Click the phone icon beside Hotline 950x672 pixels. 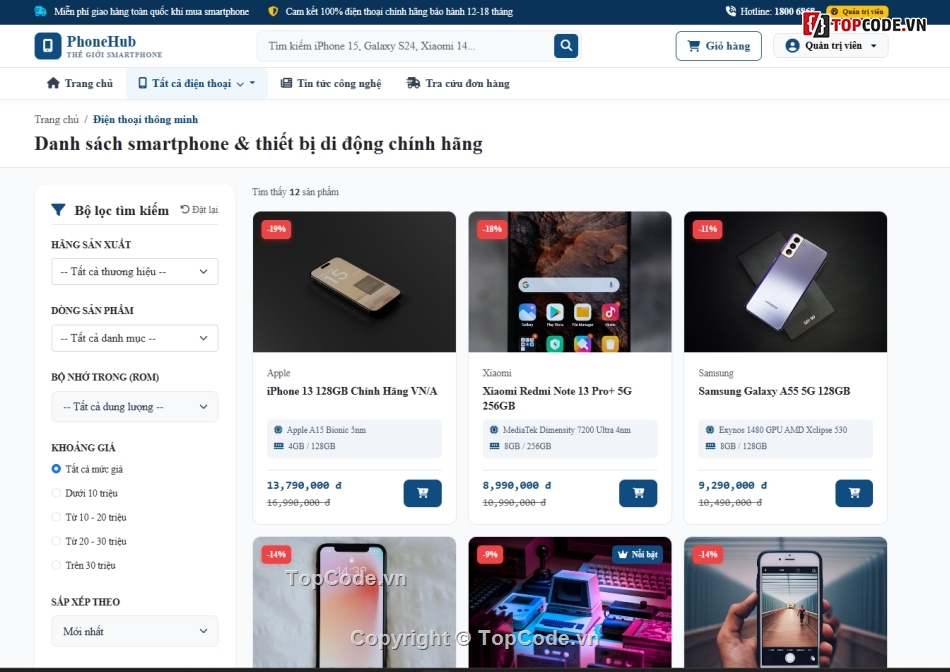(731, 11)
